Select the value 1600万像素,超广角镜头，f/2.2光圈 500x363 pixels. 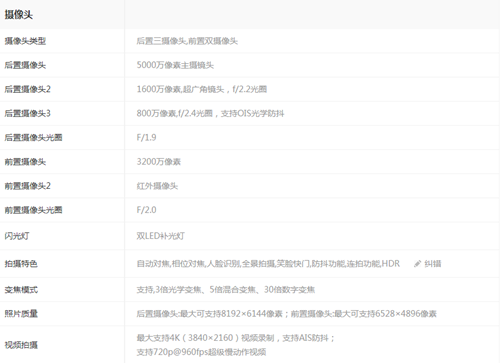pyautogui.click(x=202, y=89)
